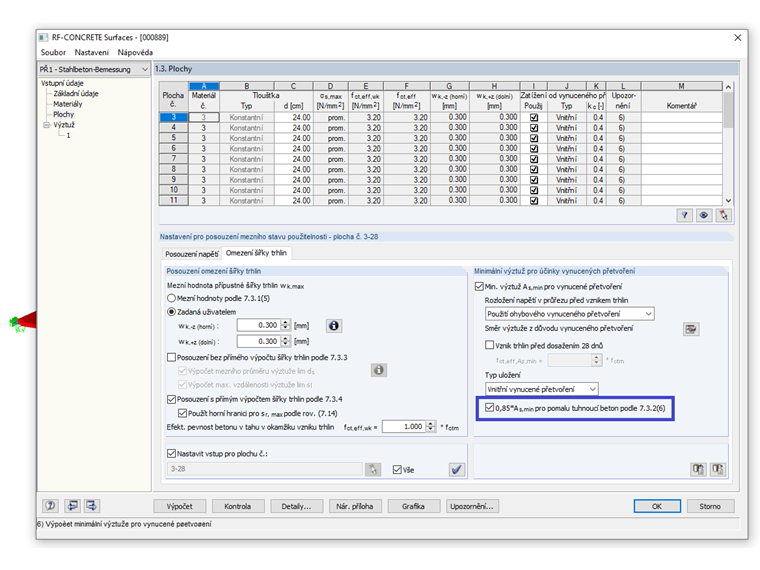Click the Nár. příloha button
The height and width of the screenshot is (570, 760).
coord(355,506)
